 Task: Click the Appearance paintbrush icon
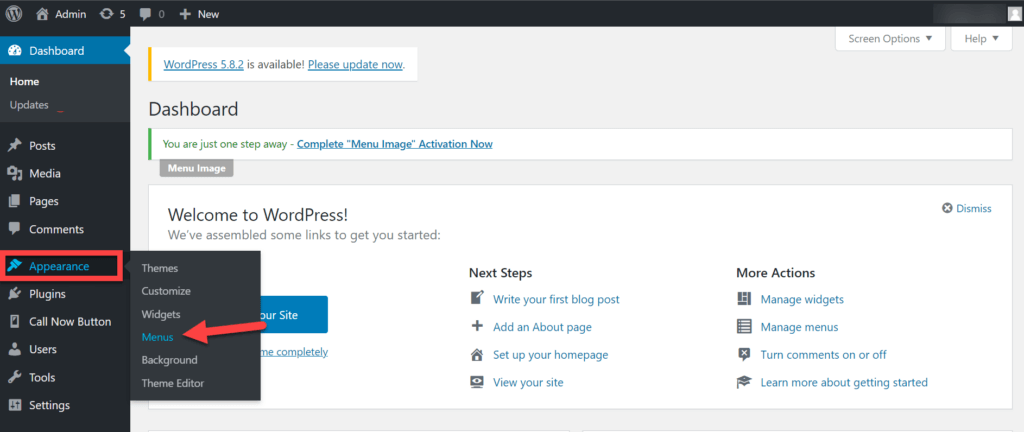[x=14, y=266]
